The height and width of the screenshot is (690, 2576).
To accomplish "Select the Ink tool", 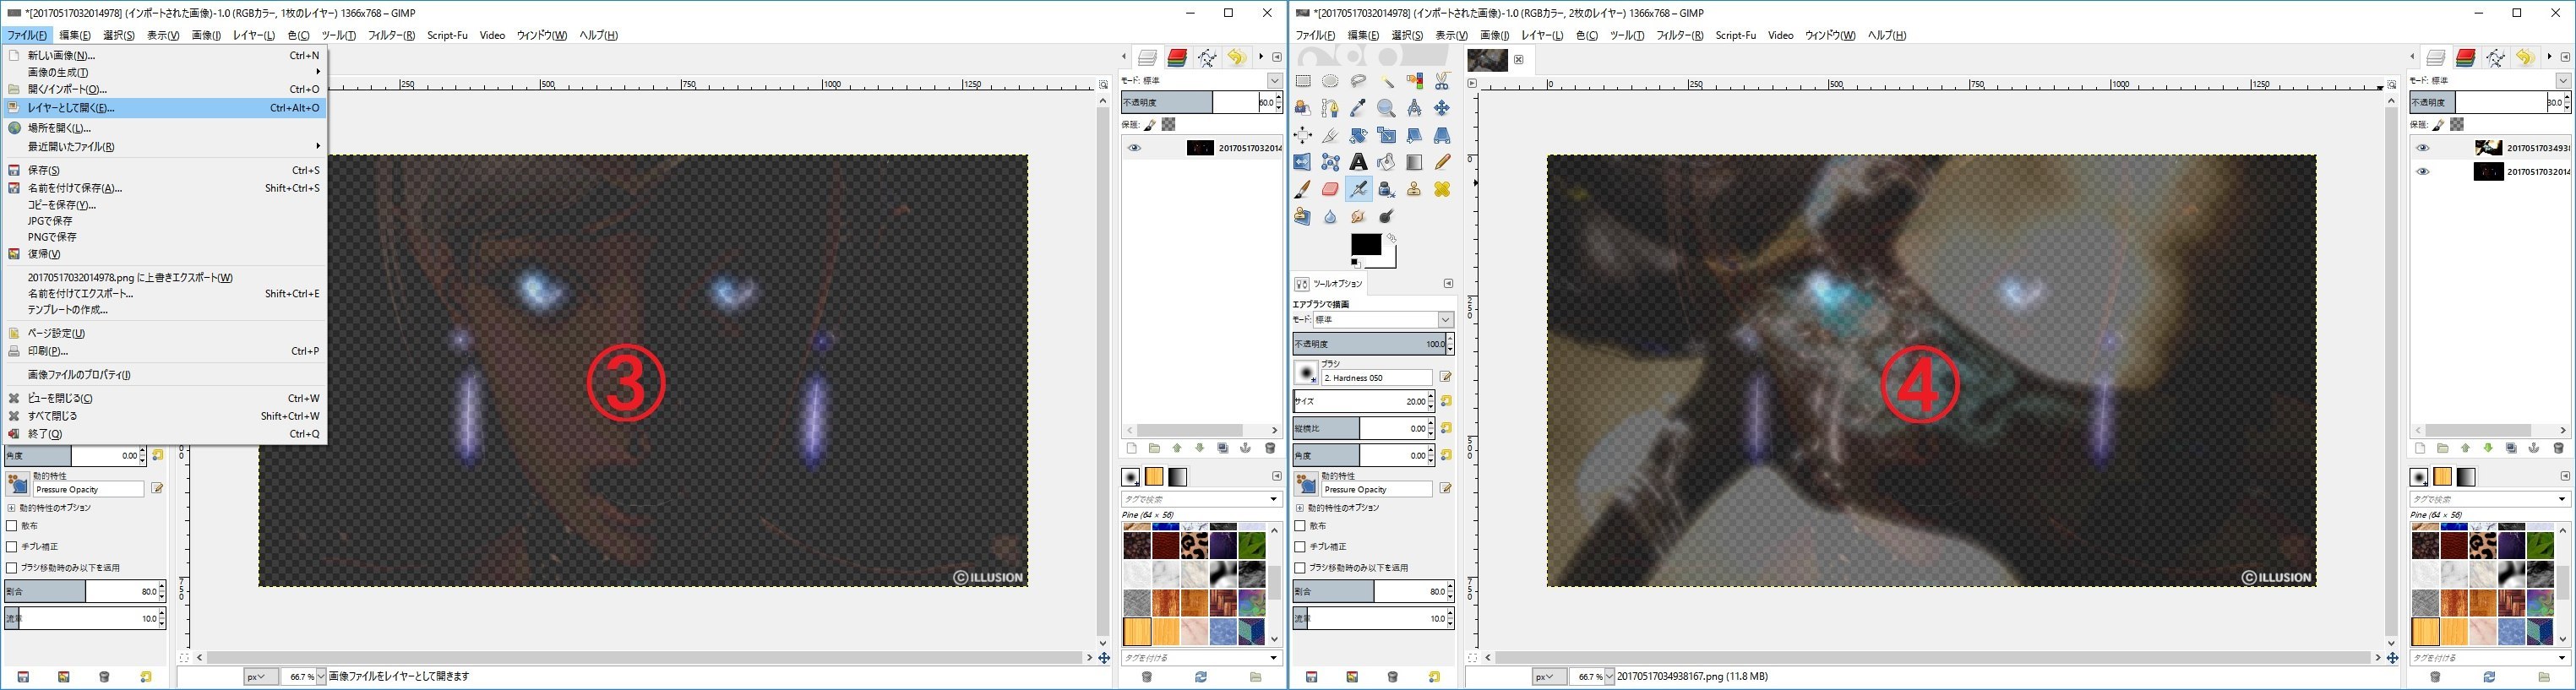I will pos(1386,189).
